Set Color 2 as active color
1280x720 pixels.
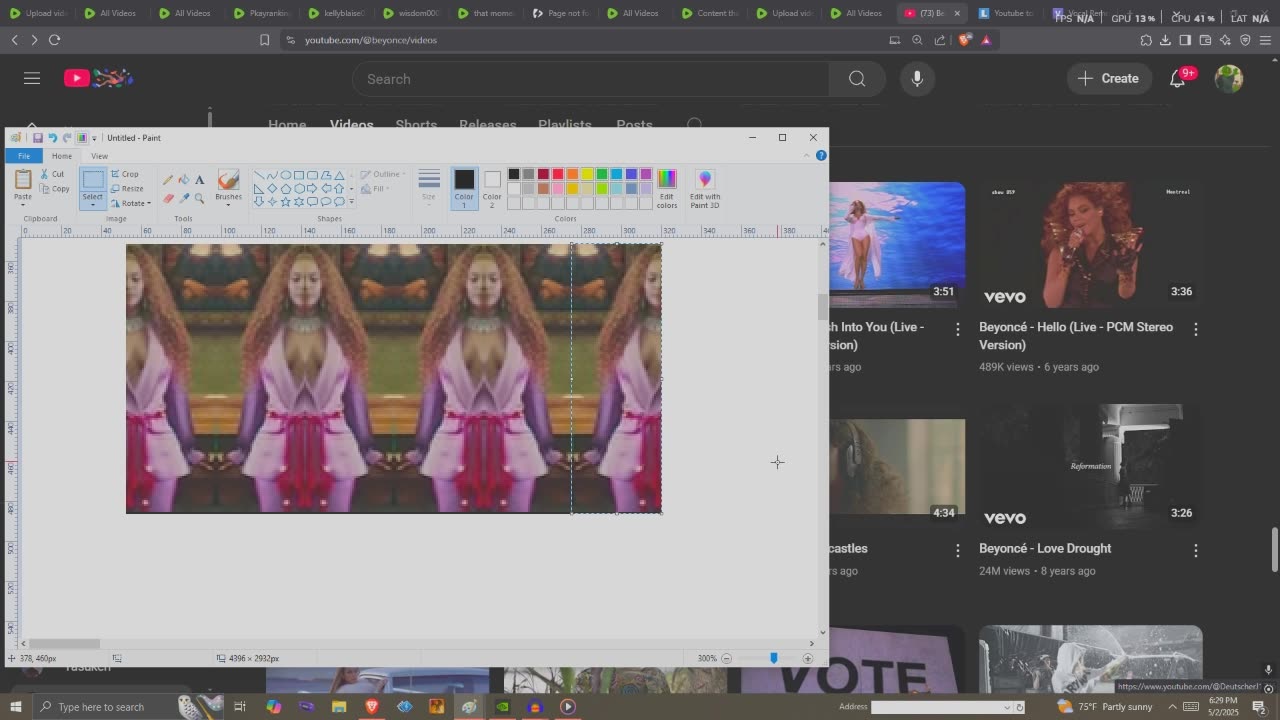coord(492,186)
